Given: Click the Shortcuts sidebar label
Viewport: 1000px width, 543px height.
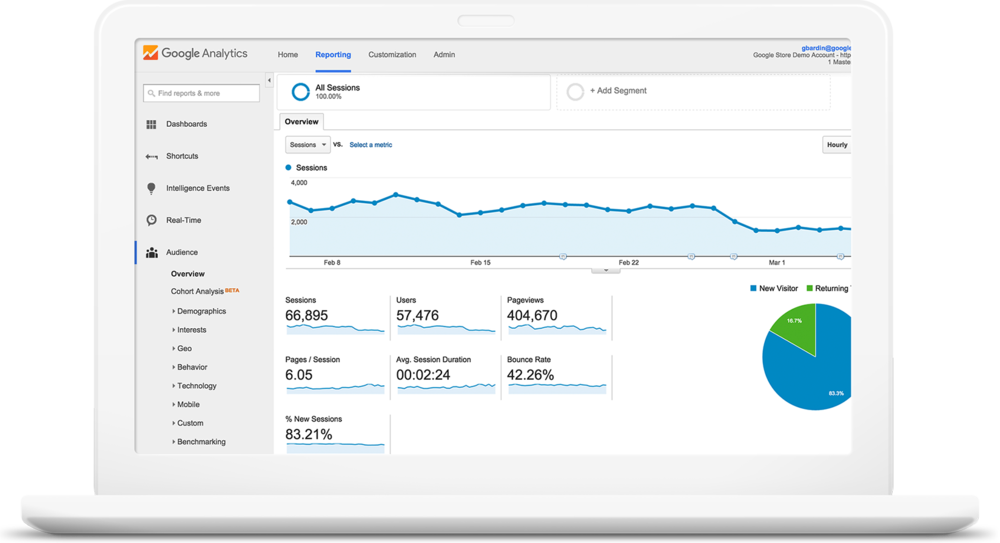Looking at the screenshot, I should pos(182,156).
